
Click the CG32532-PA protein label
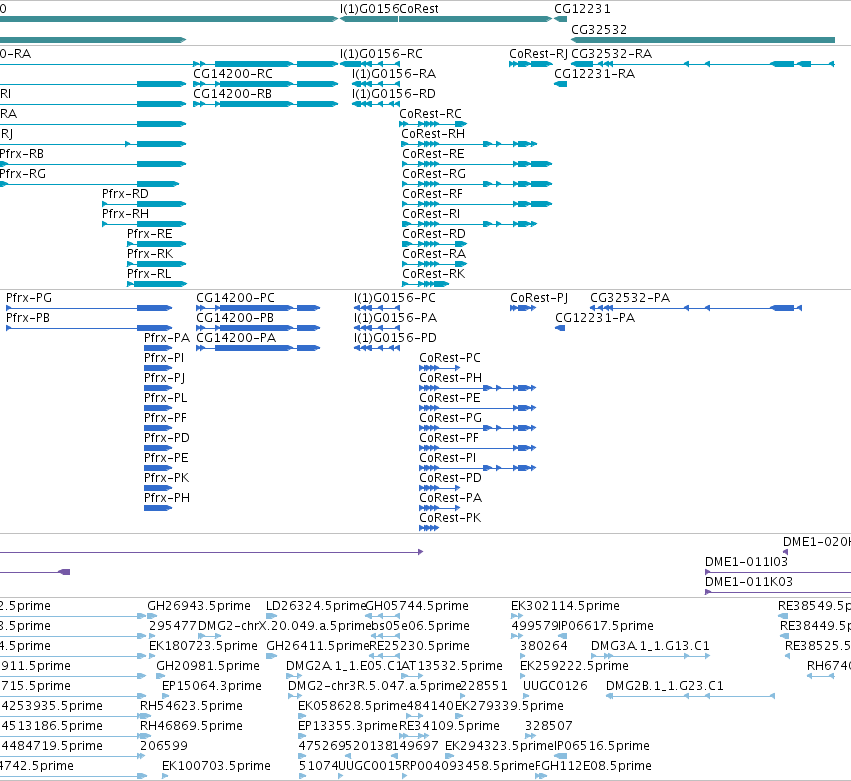click(630, 298)
